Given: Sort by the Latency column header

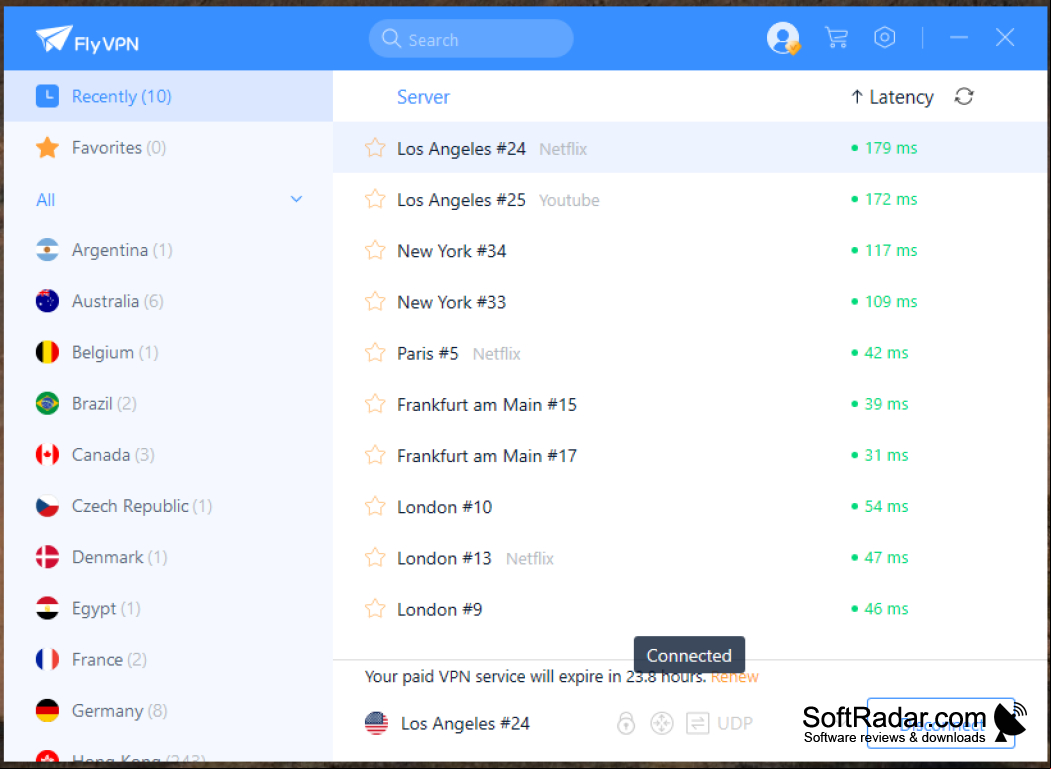Looking at the screenshot, I should point(891,97).
